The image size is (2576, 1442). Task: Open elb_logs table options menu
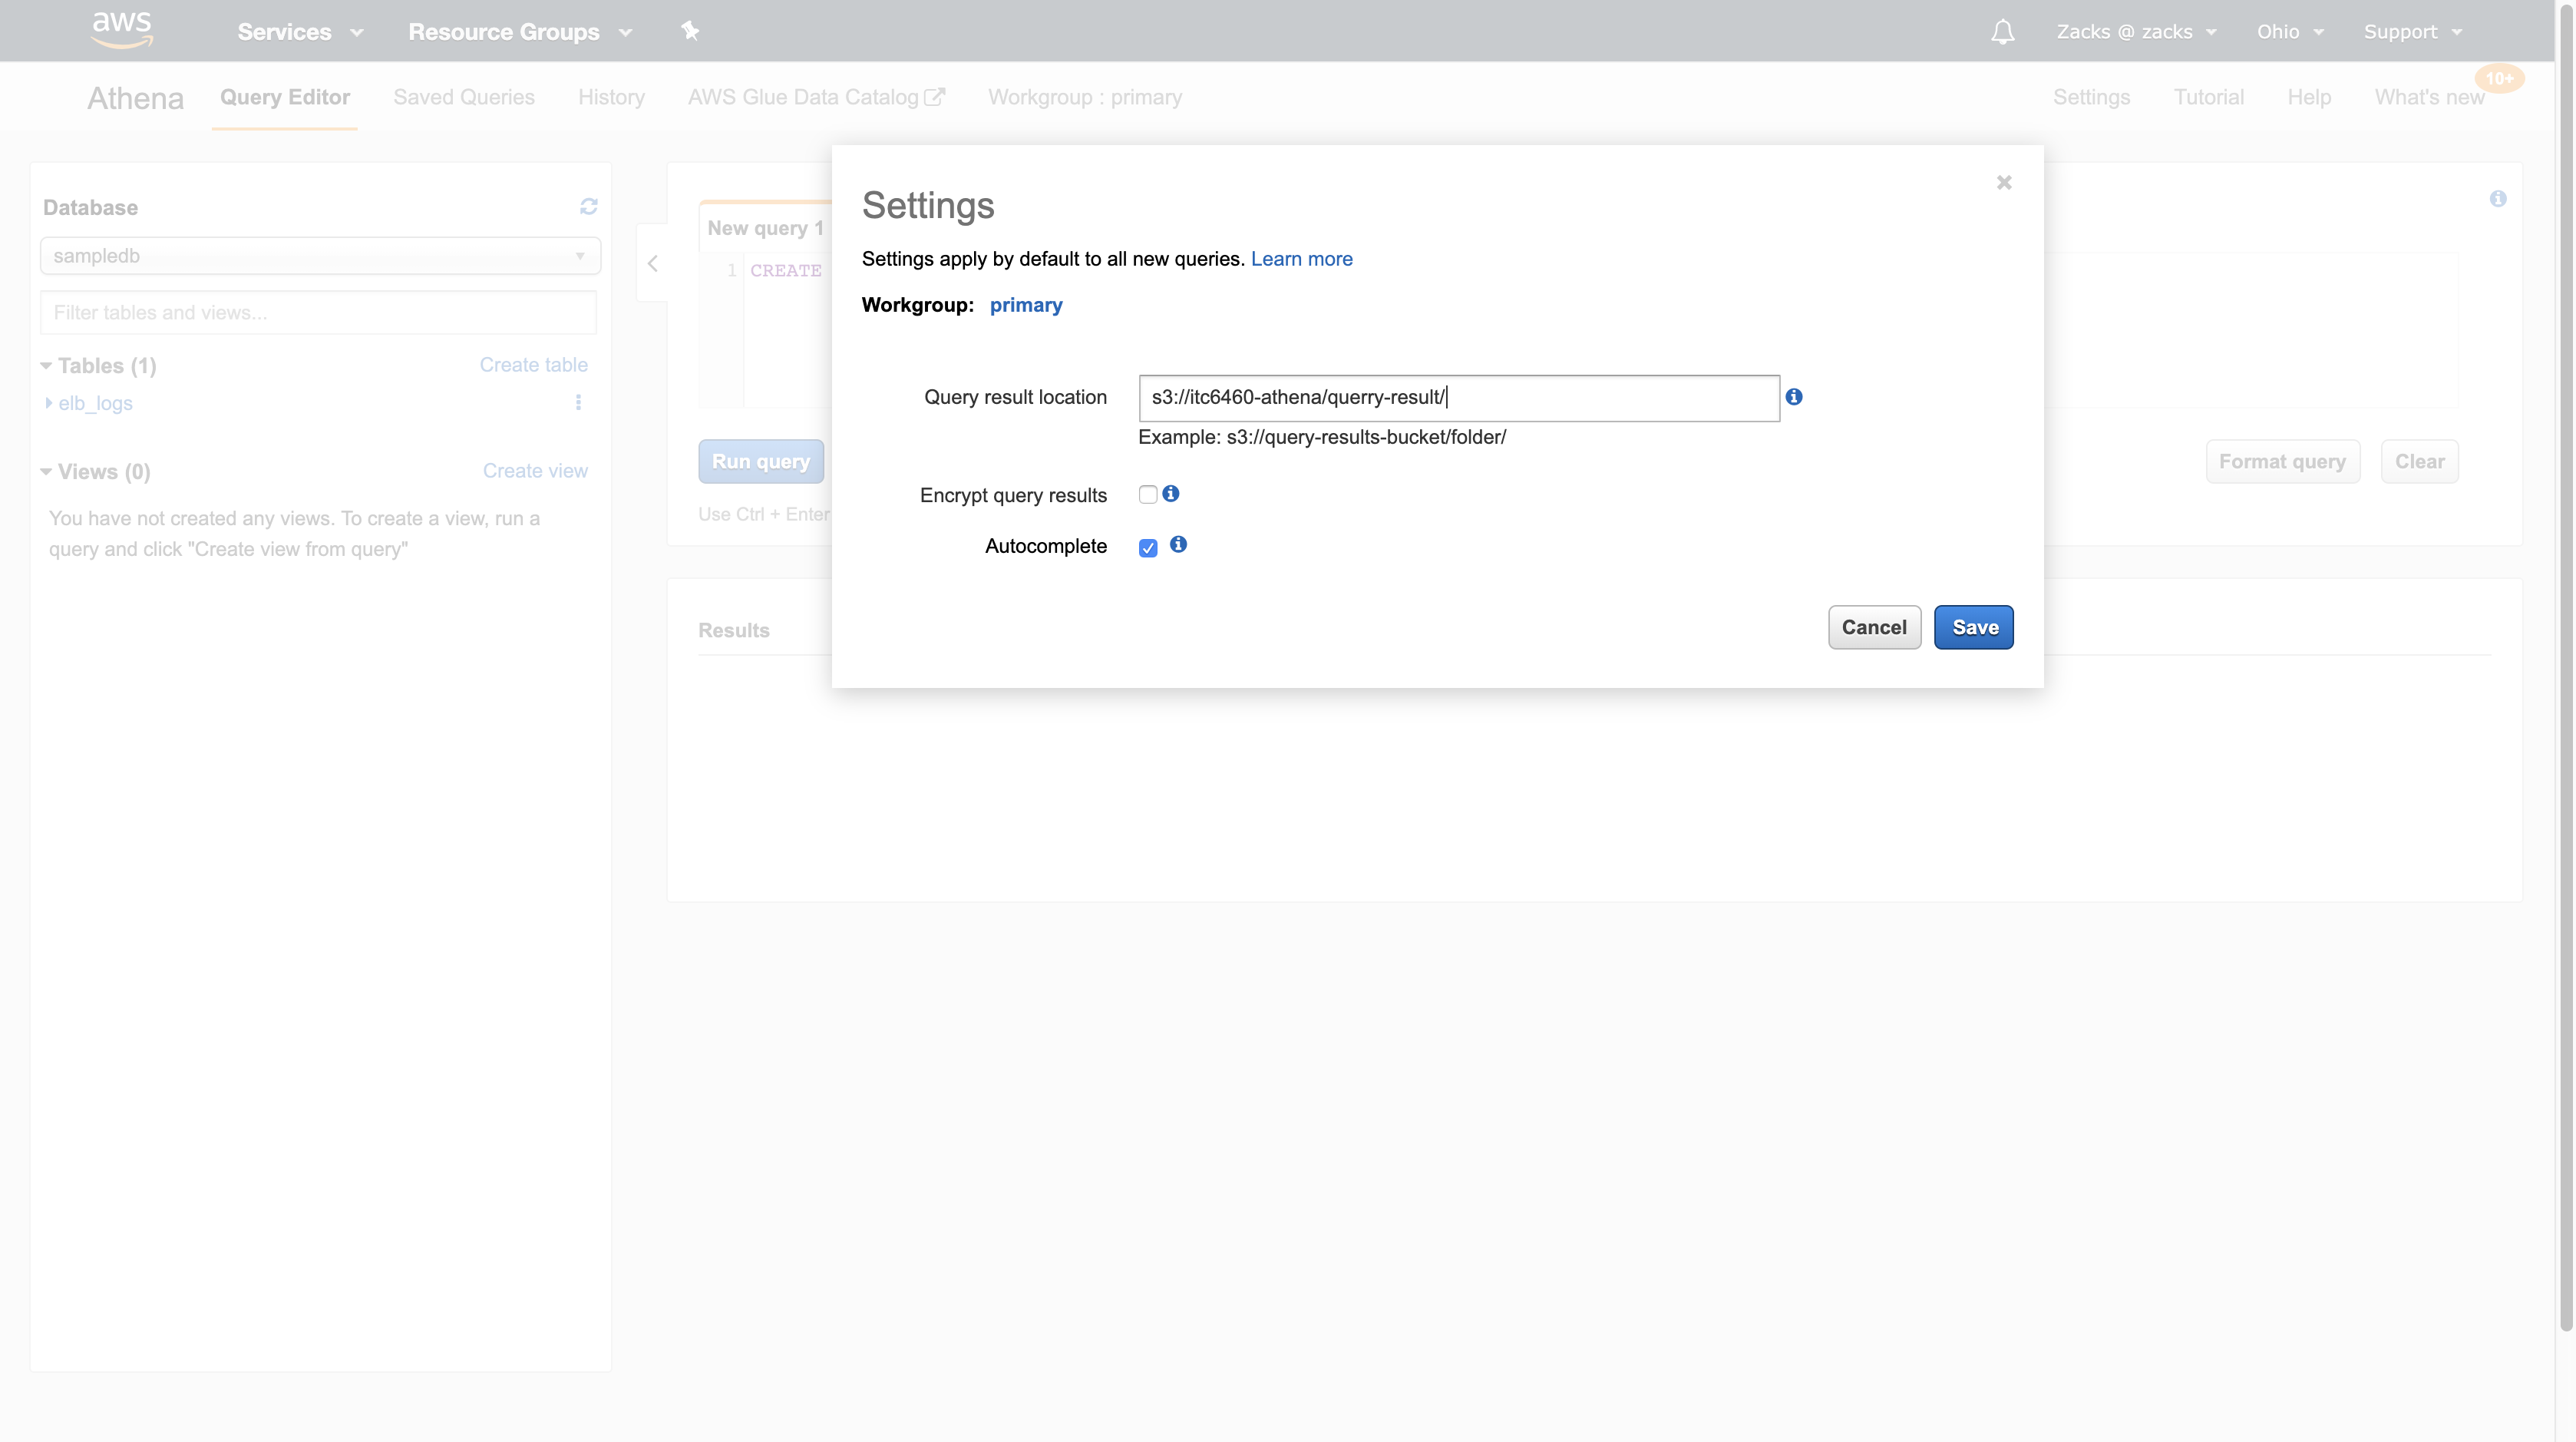[x=578, y=402]
